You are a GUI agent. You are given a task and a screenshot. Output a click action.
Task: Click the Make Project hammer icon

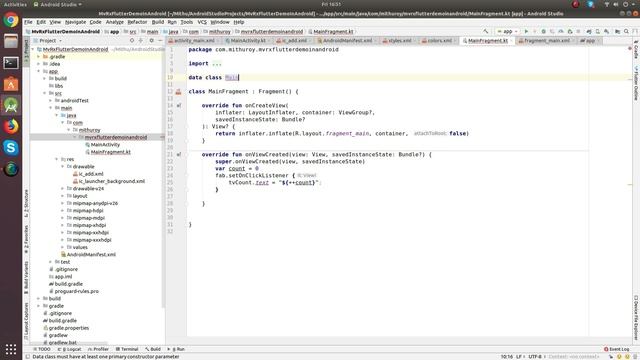click(485, 31)
